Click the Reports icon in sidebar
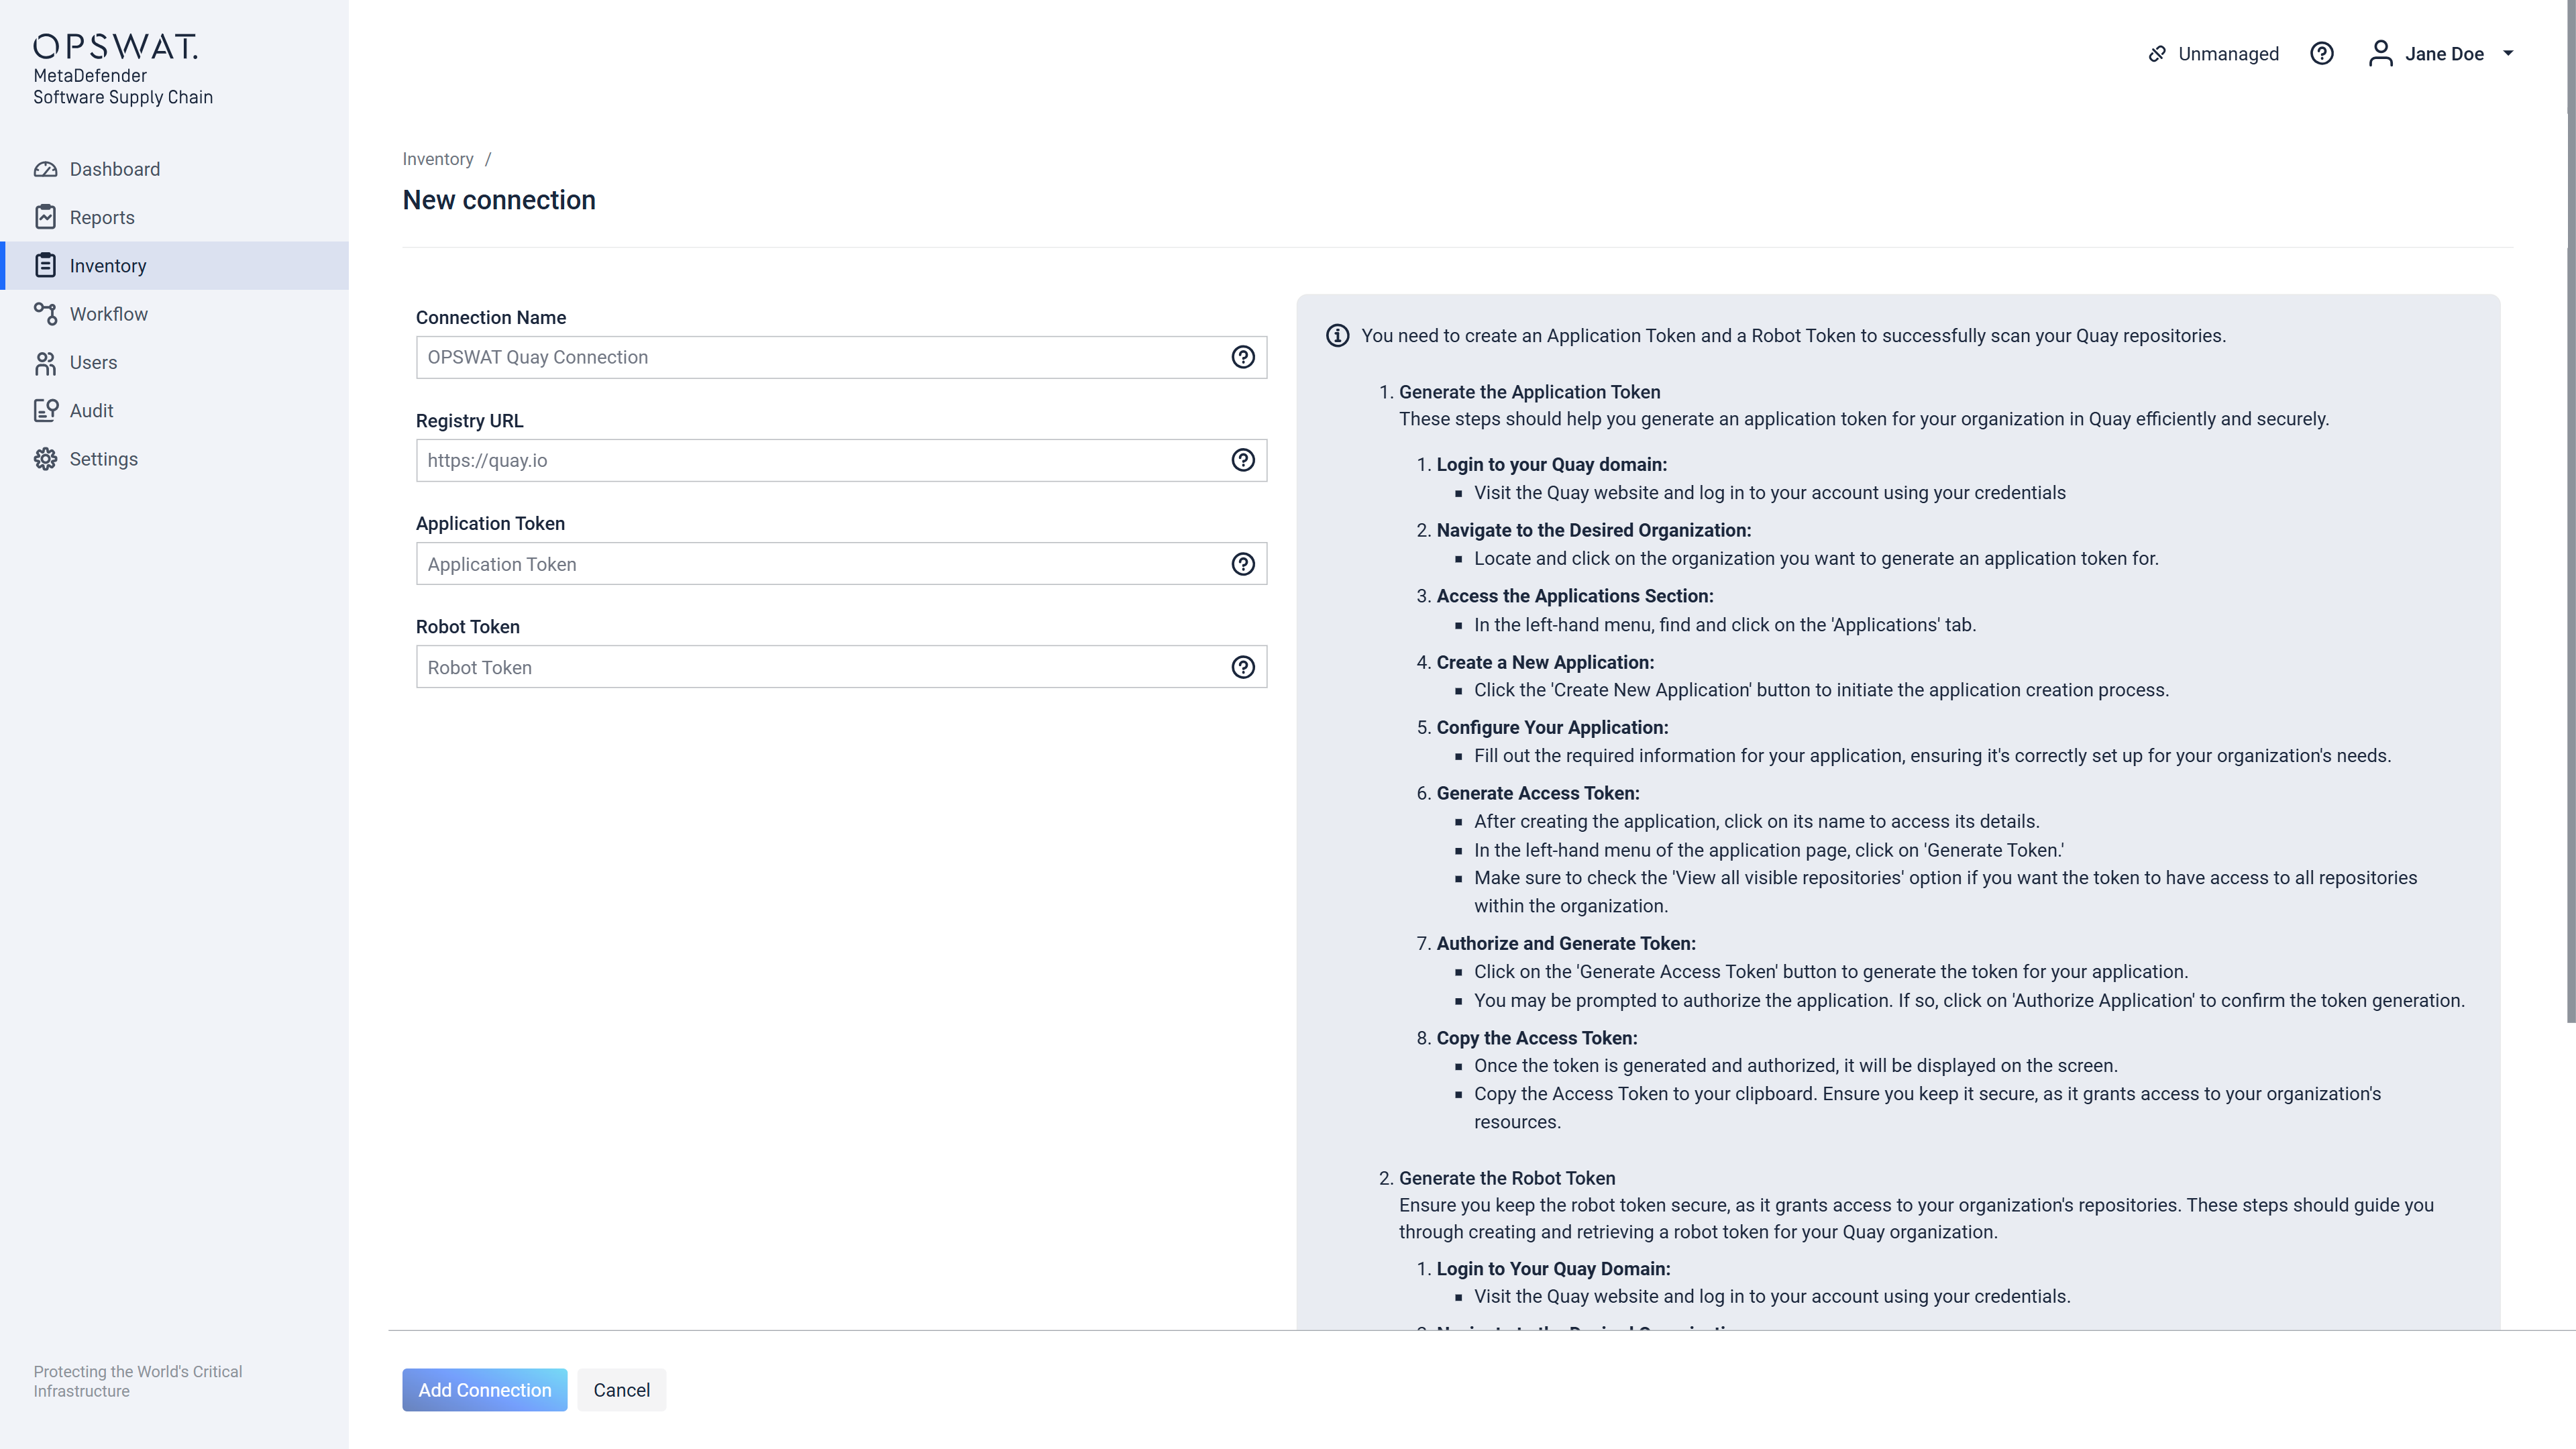Viewport: 2576px width, 1449px height. [45, 217]
